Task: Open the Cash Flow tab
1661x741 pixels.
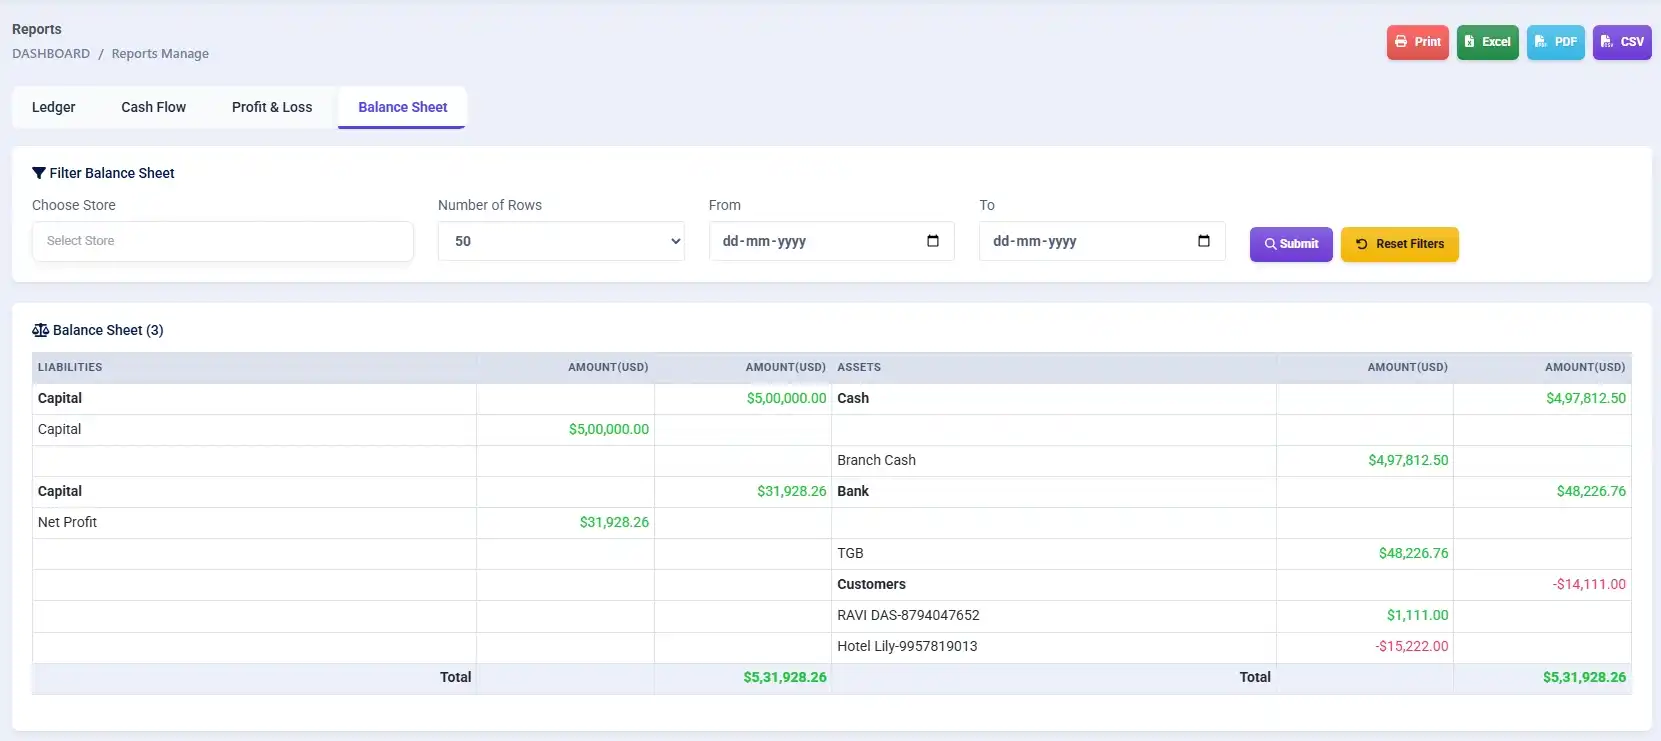Action: (154, 107)
